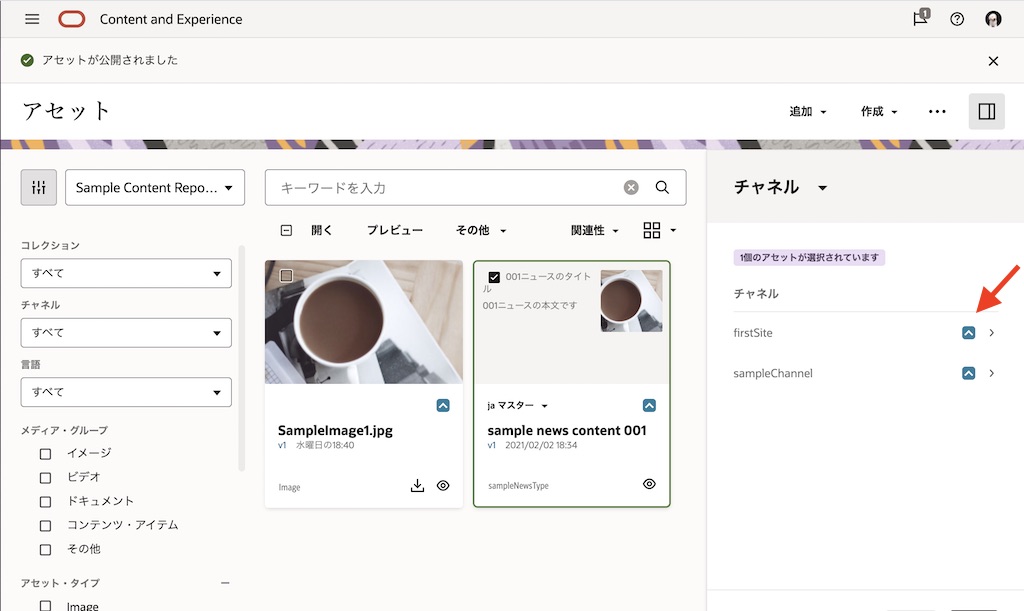Enable the イメージ media group filter
Screen dimensions: 1024x611
click(44, 453)
